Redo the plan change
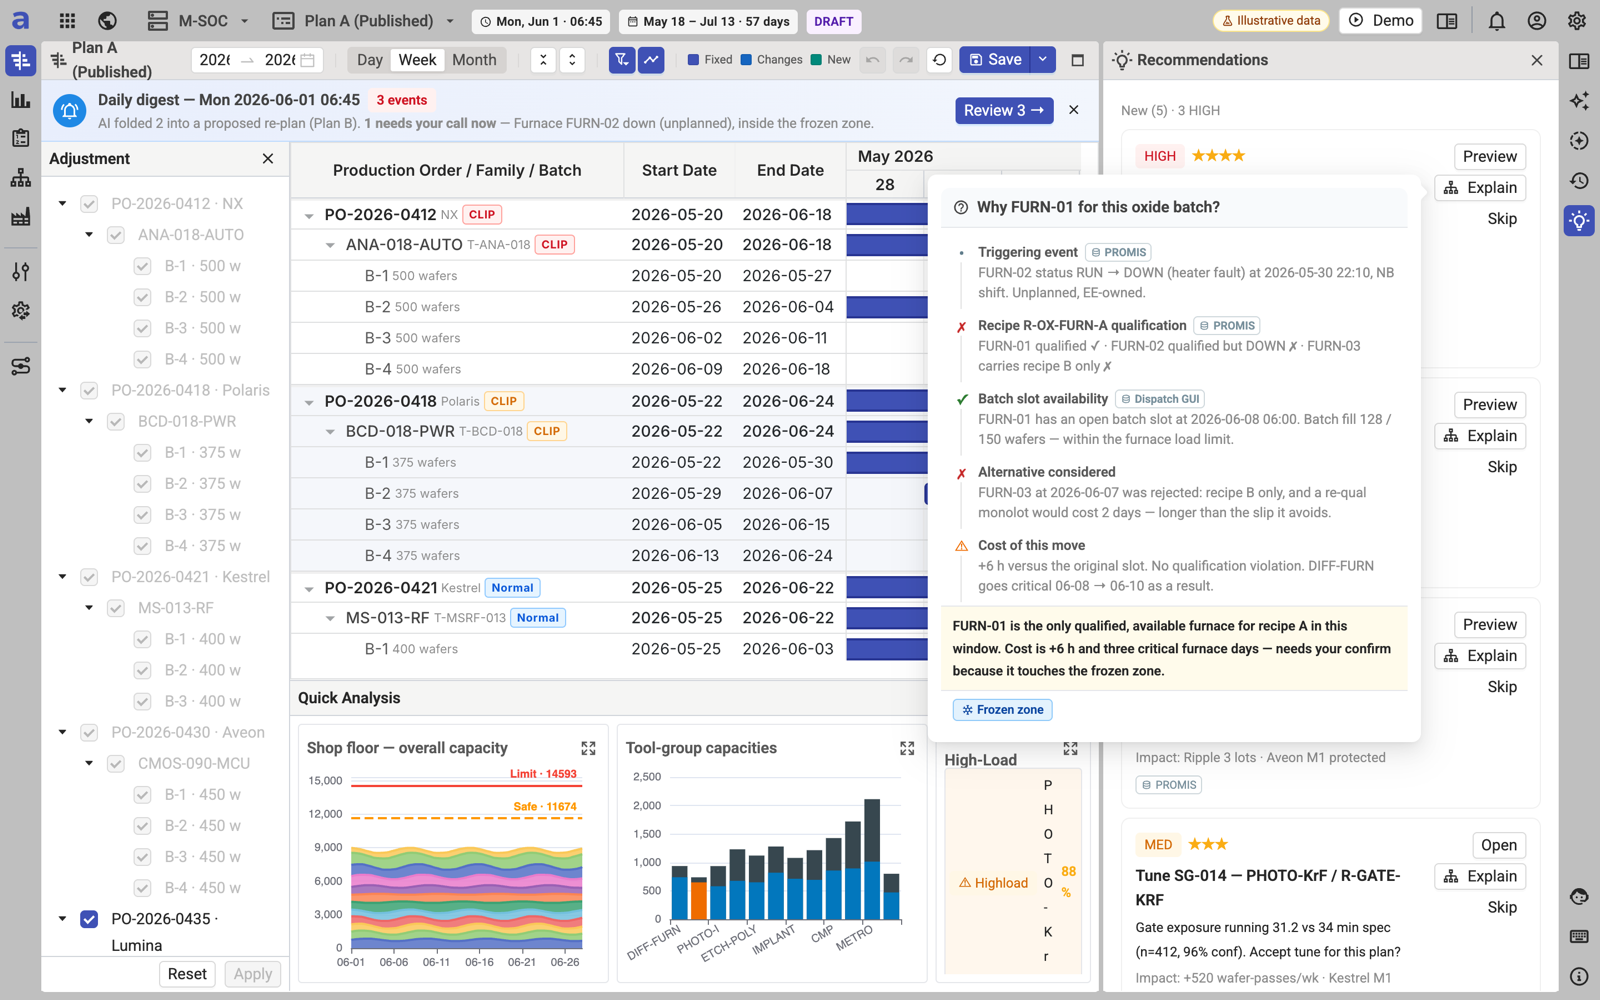Screen dimensions: 1600x1000 [x=906, y=60]
